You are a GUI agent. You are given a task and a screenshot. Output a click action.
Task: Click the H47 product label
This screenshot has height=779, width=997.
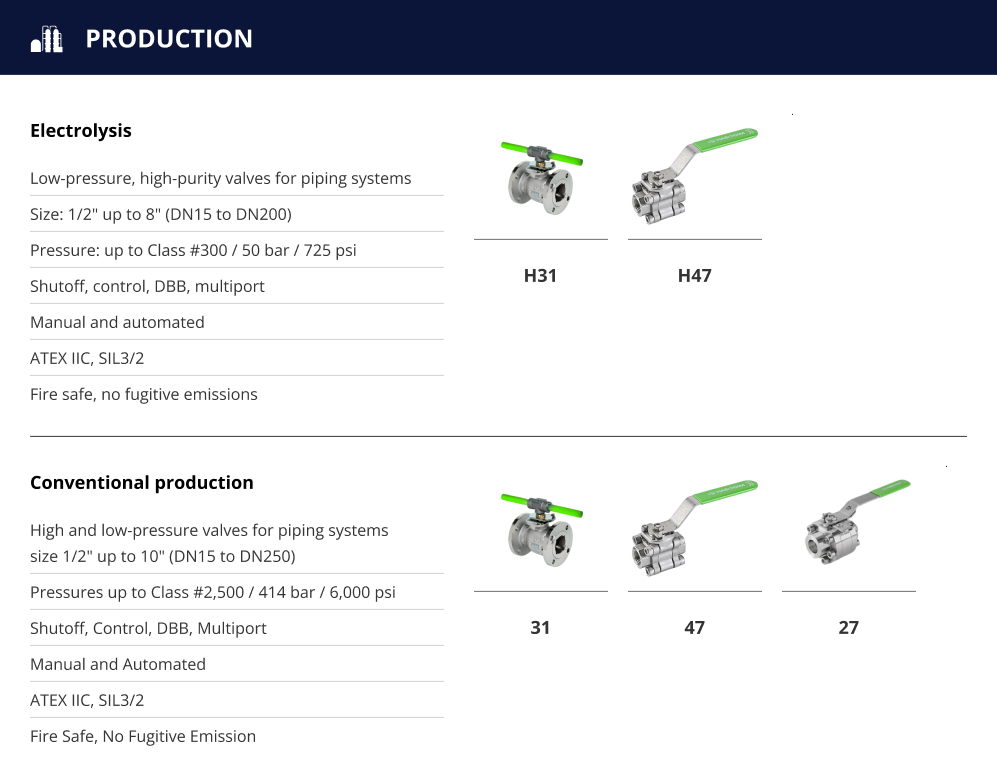[694, 276]
